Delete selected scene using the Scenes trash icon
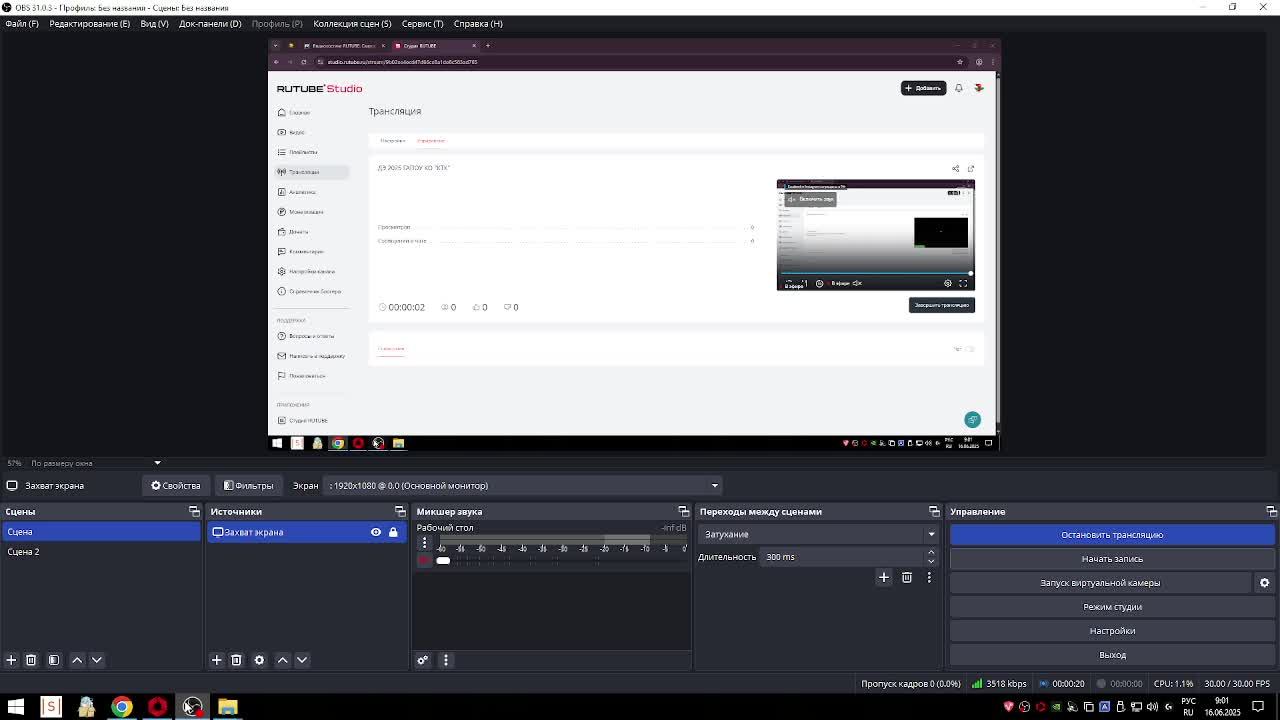Viewport: 1280px width, 720px height. [31, 660]
